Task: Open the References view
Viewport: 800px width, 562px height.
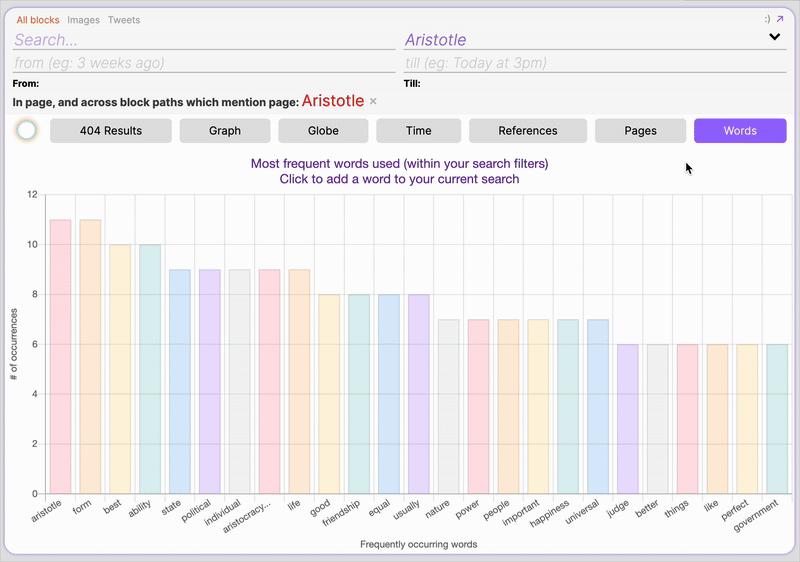Action: click(x=528, y=131)
